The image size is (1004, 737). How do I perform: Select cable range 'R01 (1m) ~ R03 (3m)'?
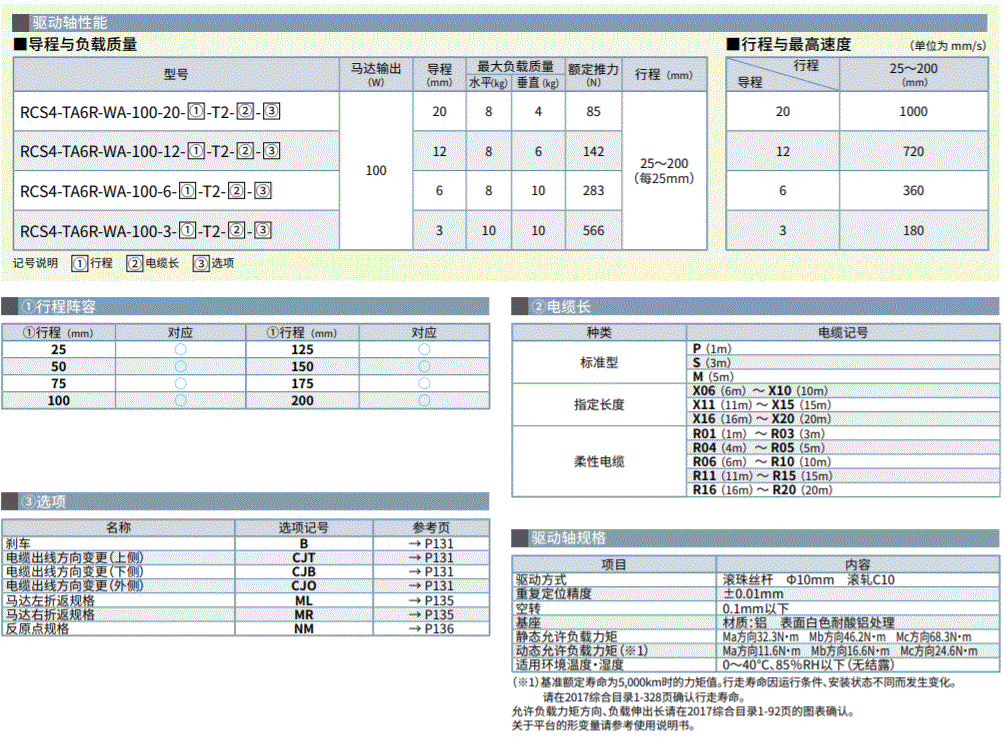pos(759,433)
